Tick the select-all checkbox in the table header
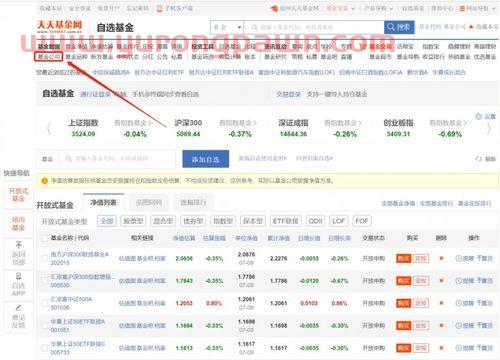500x360 pixels. [x=44, y=238]
